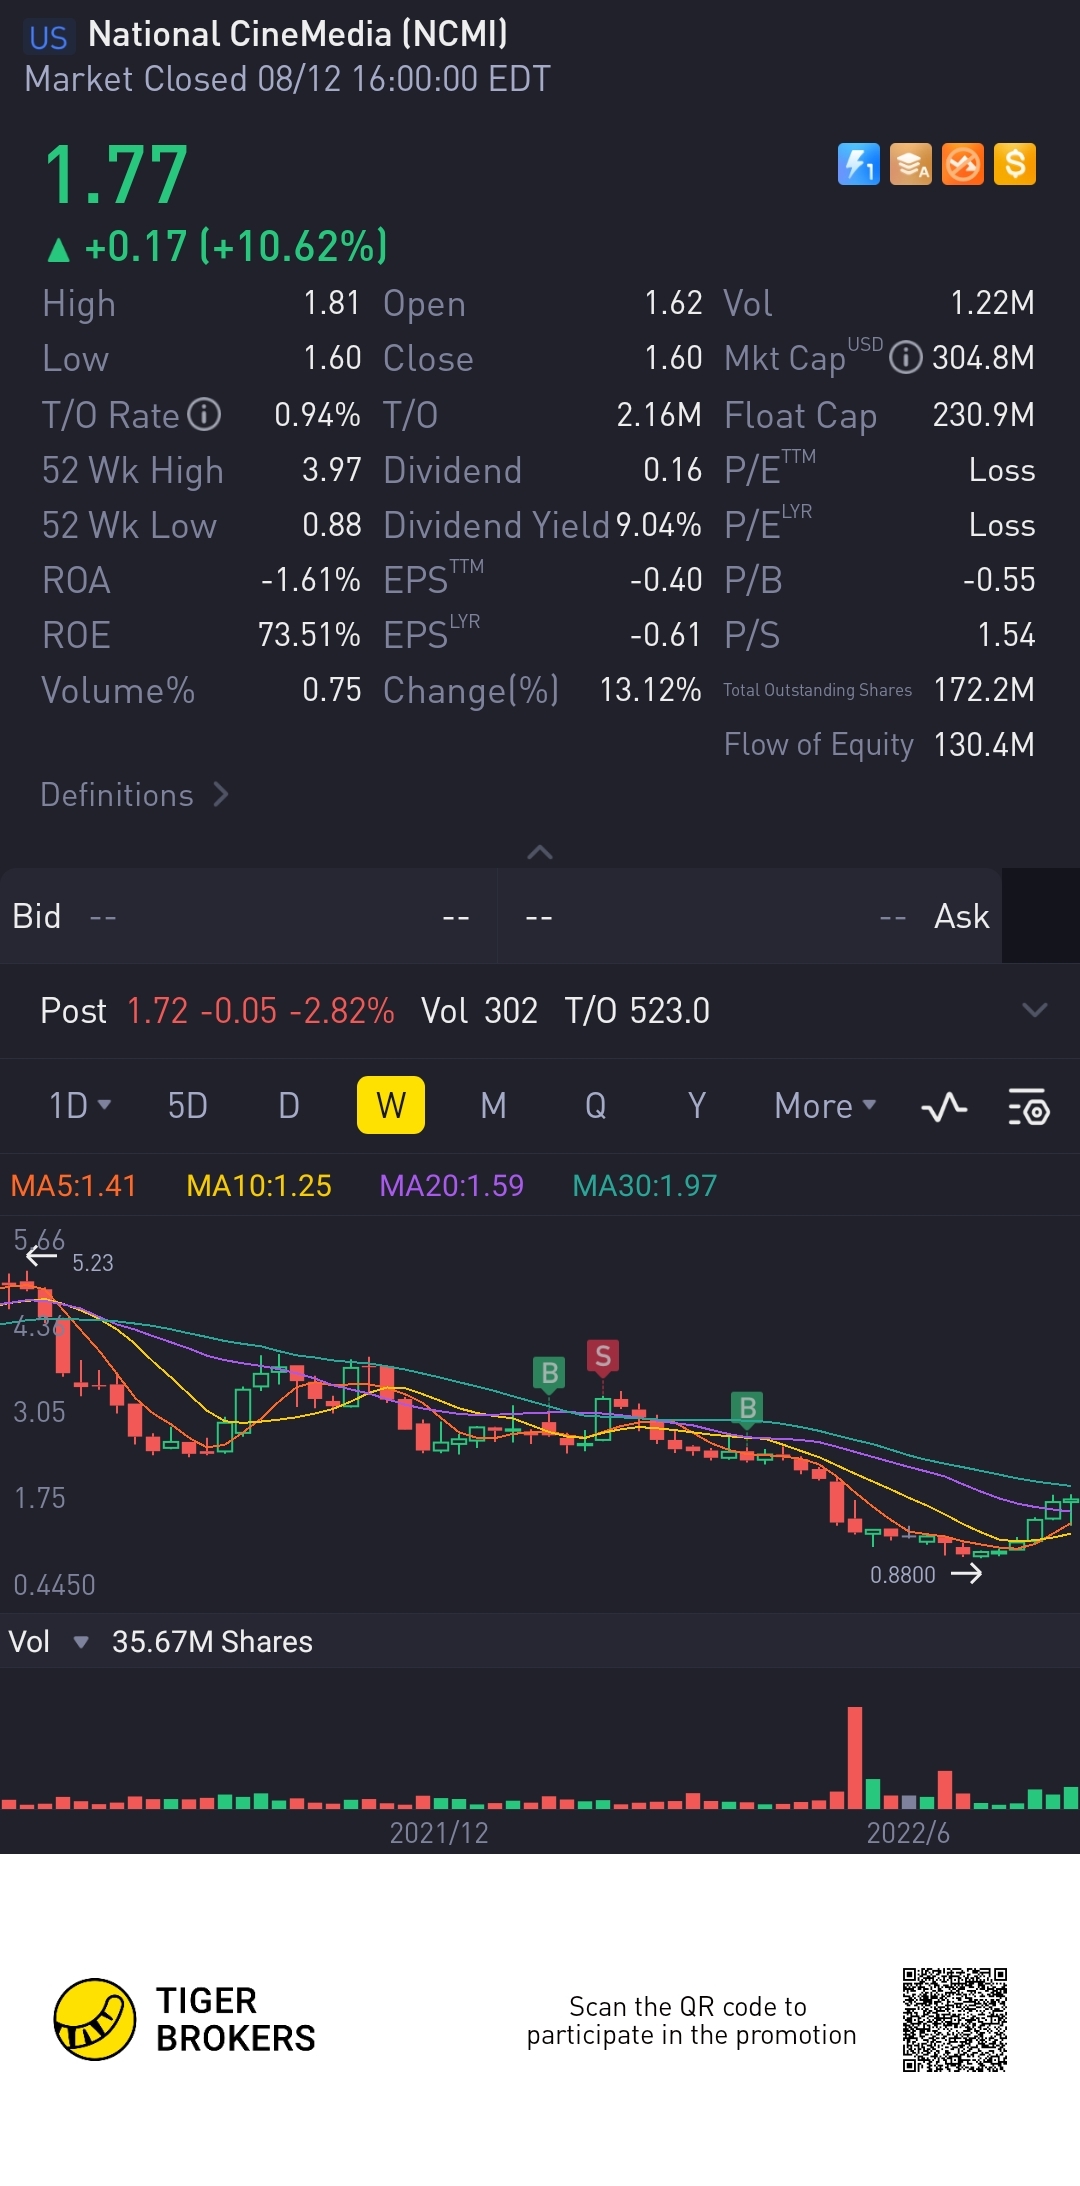Viewport: 1080px width, 2186px height.
Task: Select the W weekly chart tab
Action: pos(391,1105)
